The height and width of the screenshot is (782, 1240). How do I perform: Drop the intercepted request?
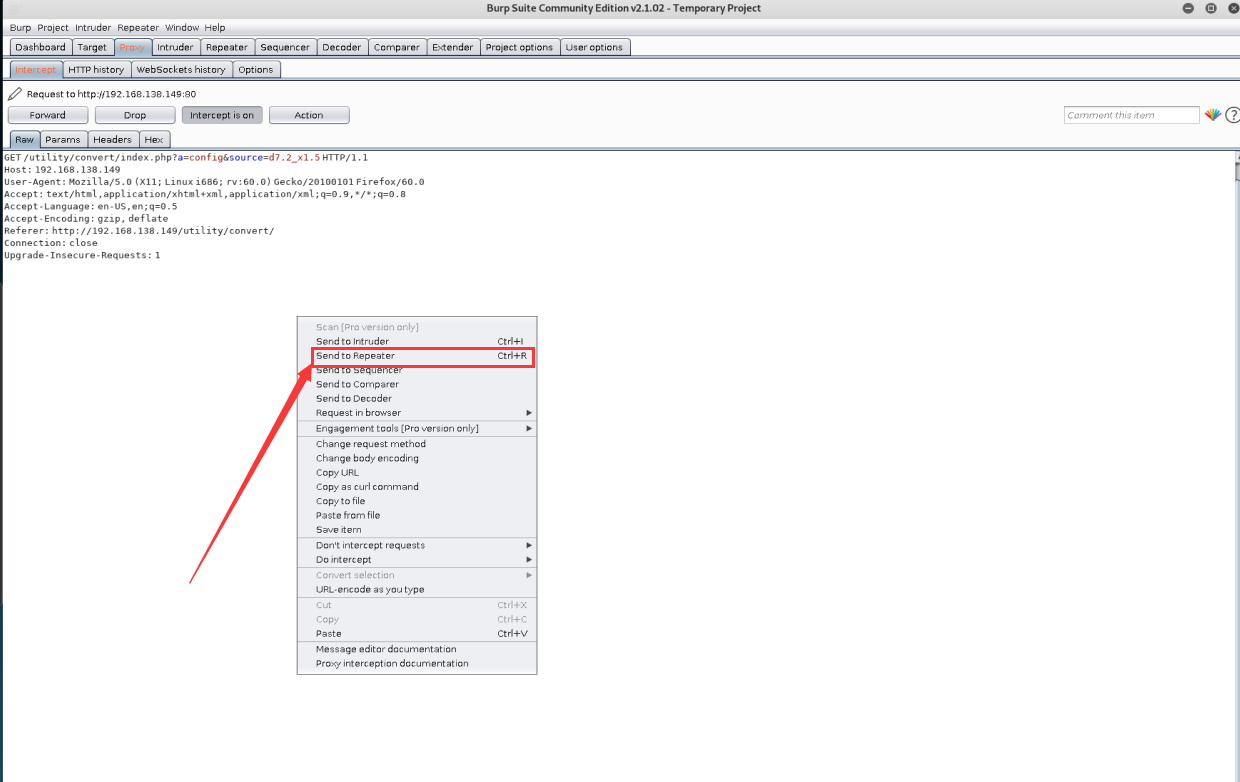pos(135,115)
